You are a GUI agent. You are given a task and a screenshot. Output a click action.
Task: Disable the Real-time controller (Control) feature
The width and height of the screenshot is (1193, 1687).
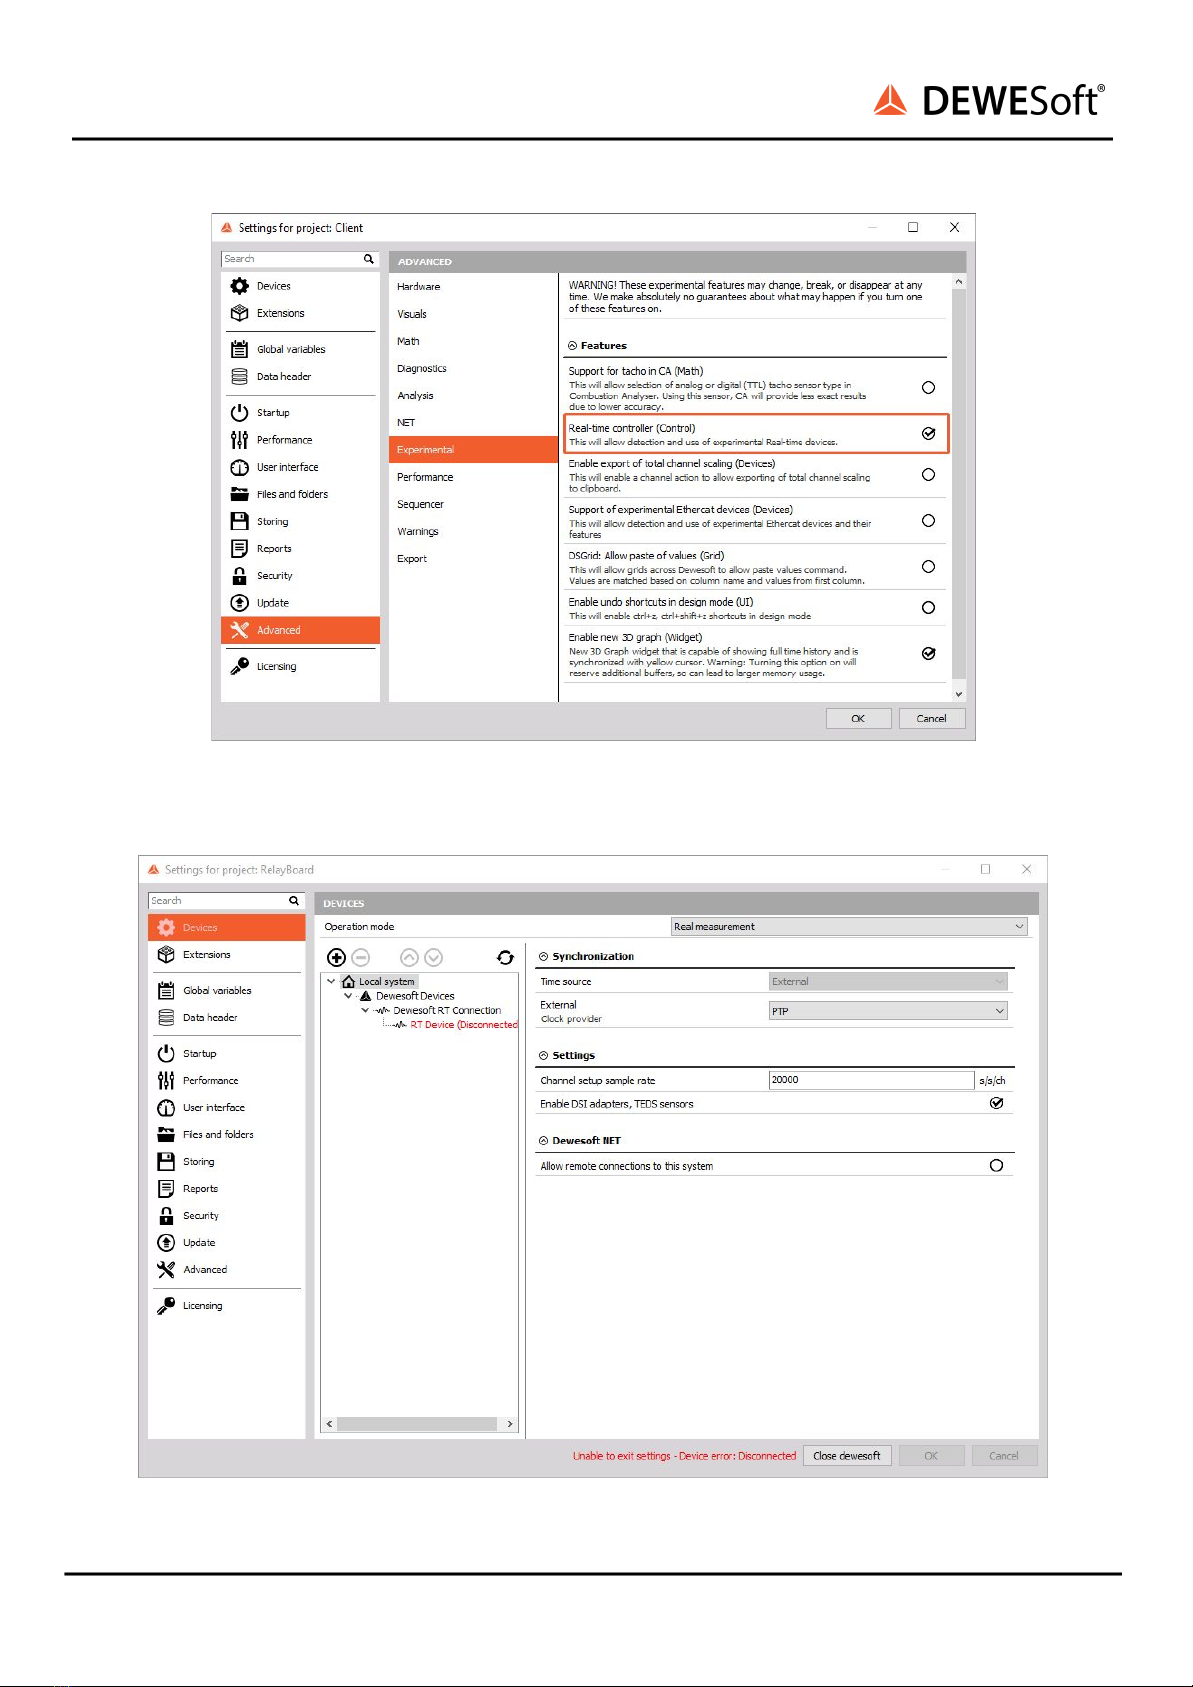pos(928,433)
